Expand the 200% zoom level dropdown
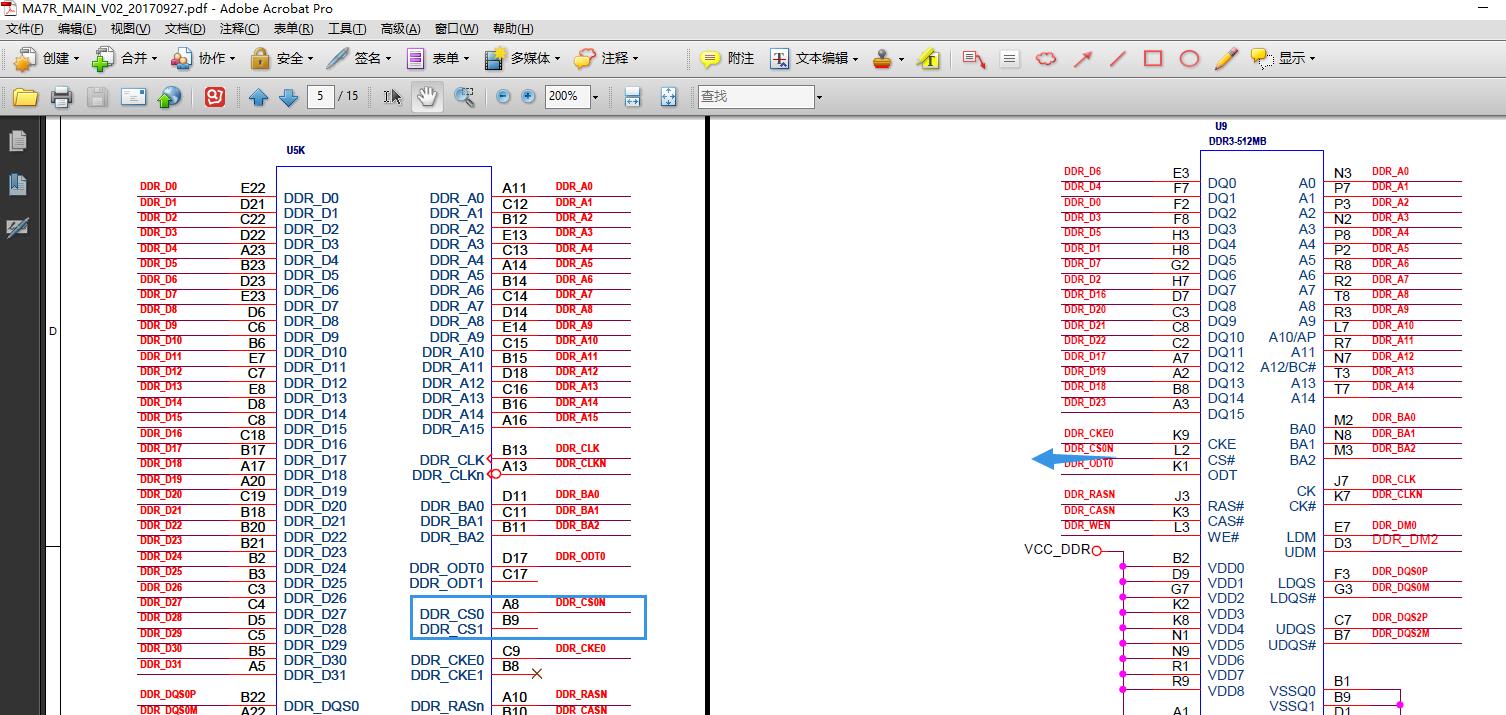Viewport: 1506px width, 715px height. click(x=595, y=97)
